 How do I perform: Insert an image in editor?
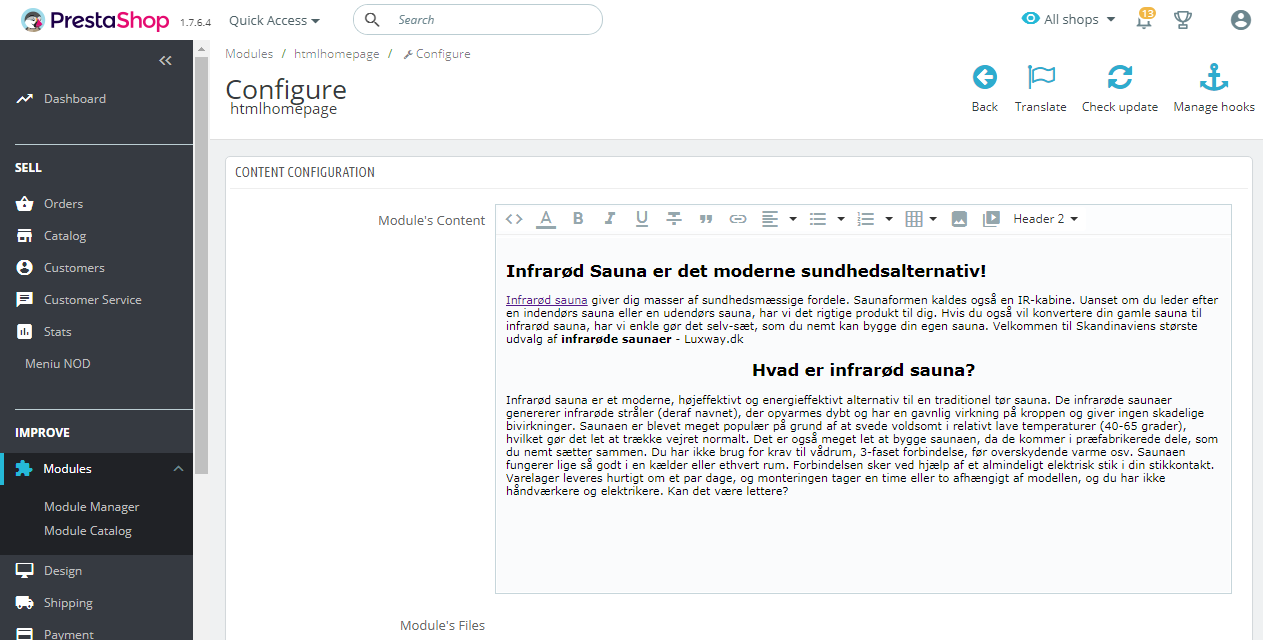pos(959,219)
